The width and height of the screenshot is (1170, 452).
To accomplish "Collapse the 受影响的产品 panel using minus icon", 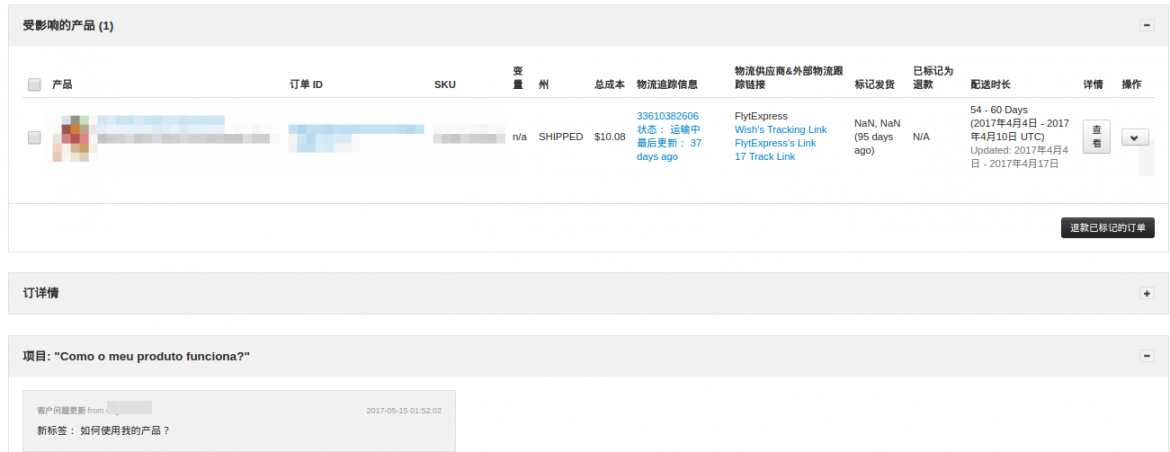I will coord(1147,25).
